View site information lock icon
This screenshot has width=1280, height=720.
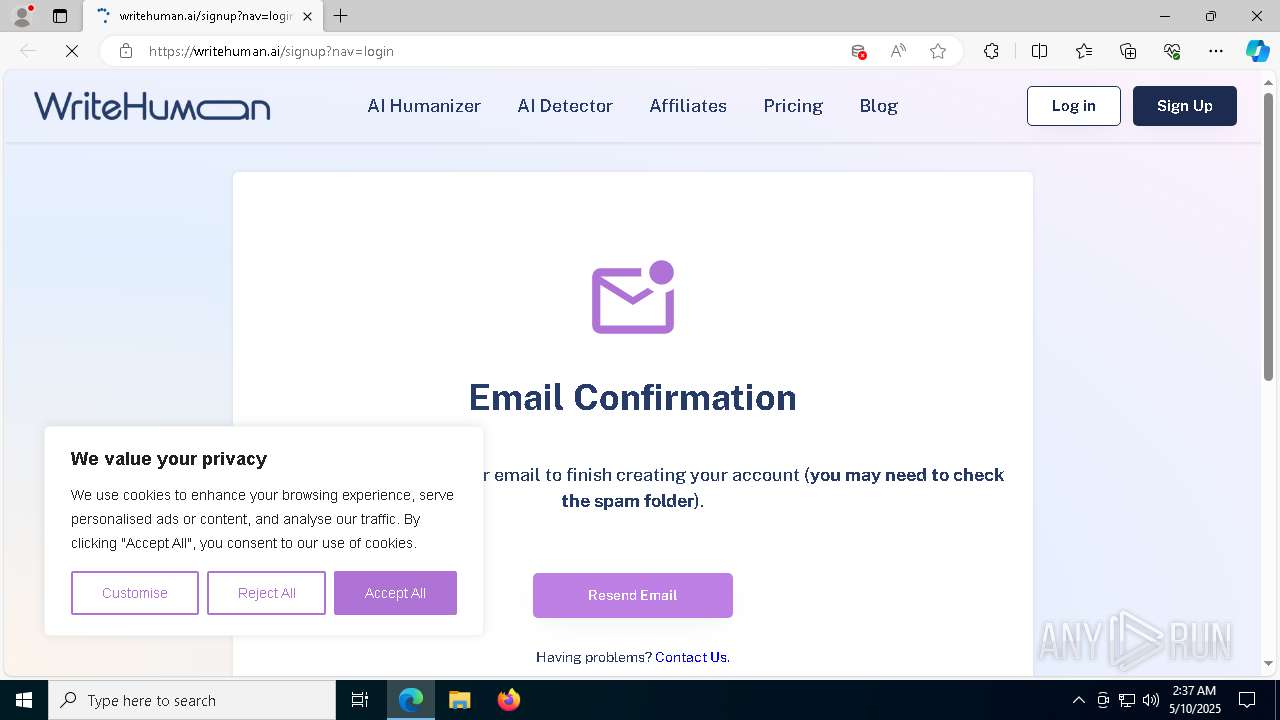click(x=126, y=51)
